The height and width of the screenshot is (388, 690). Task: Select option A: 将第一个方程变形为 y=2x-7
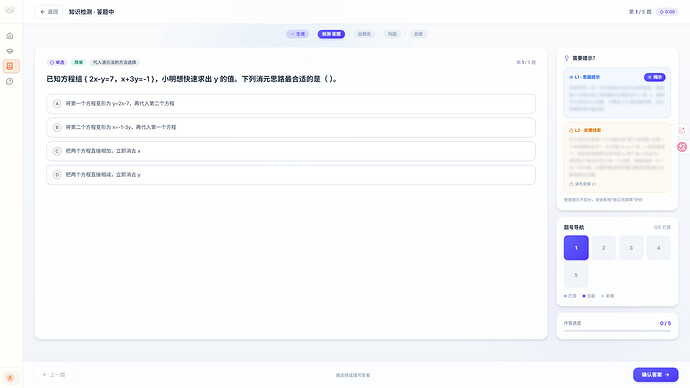click(x=291, y=104)
